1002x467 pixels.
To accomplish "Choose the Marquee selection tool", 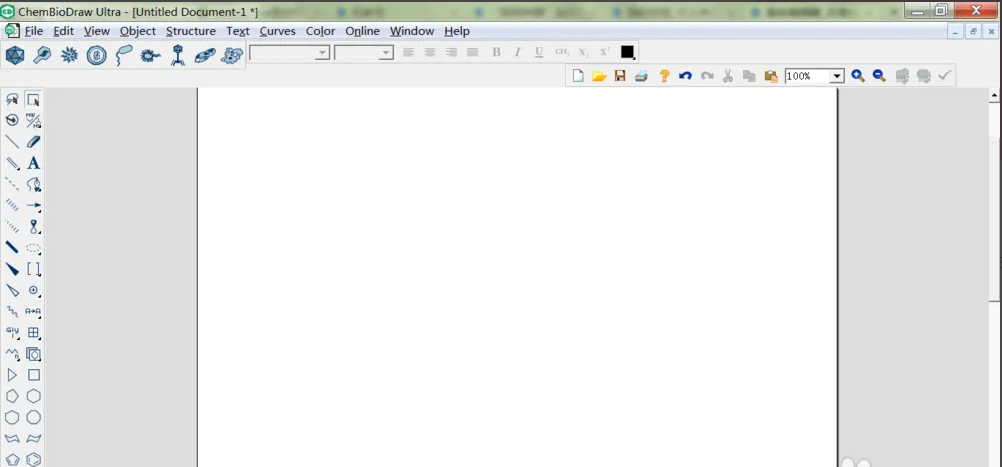I will [34, 100].
